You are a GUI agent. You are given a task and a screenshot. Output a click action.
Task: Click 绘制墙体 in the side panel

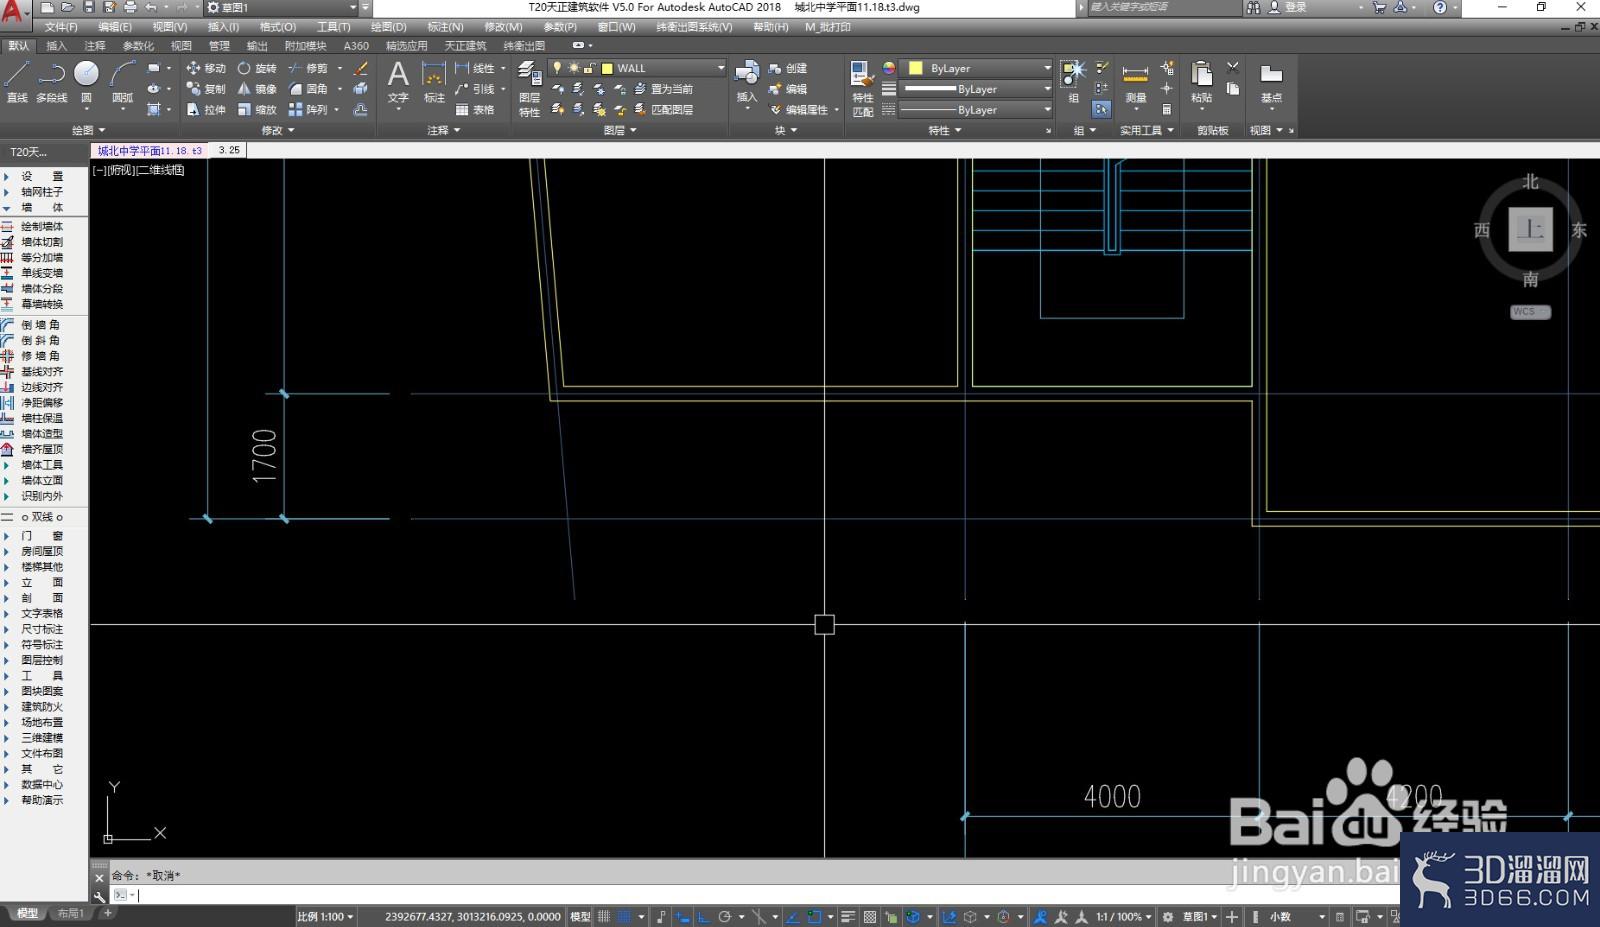point(42,226)
